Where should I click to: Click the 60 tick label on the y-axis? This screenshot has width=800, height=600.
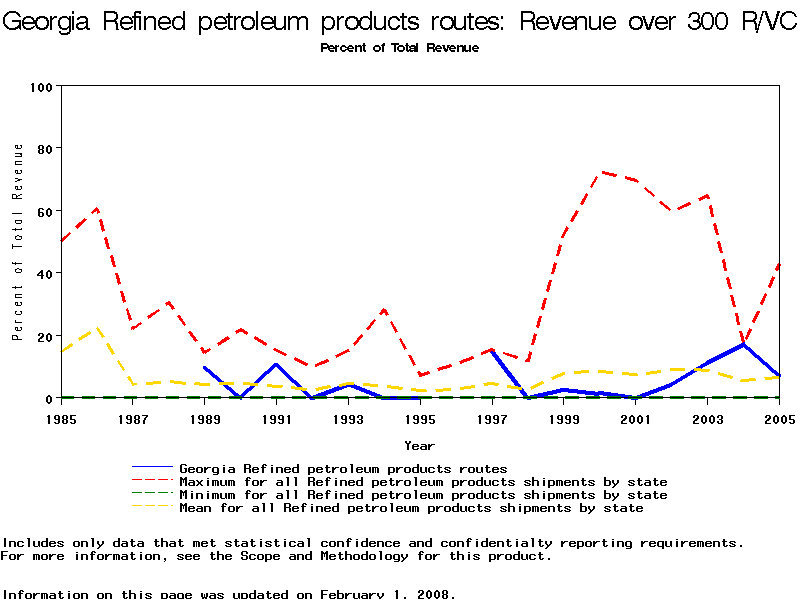[x=43, y=211]
